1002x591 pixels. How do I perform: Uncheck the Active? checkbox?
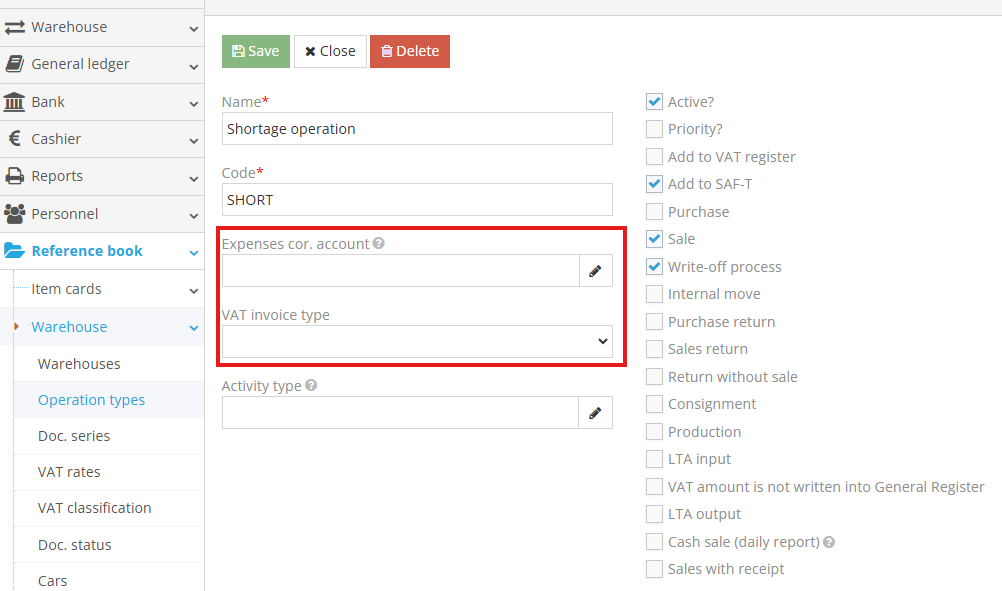654,102
